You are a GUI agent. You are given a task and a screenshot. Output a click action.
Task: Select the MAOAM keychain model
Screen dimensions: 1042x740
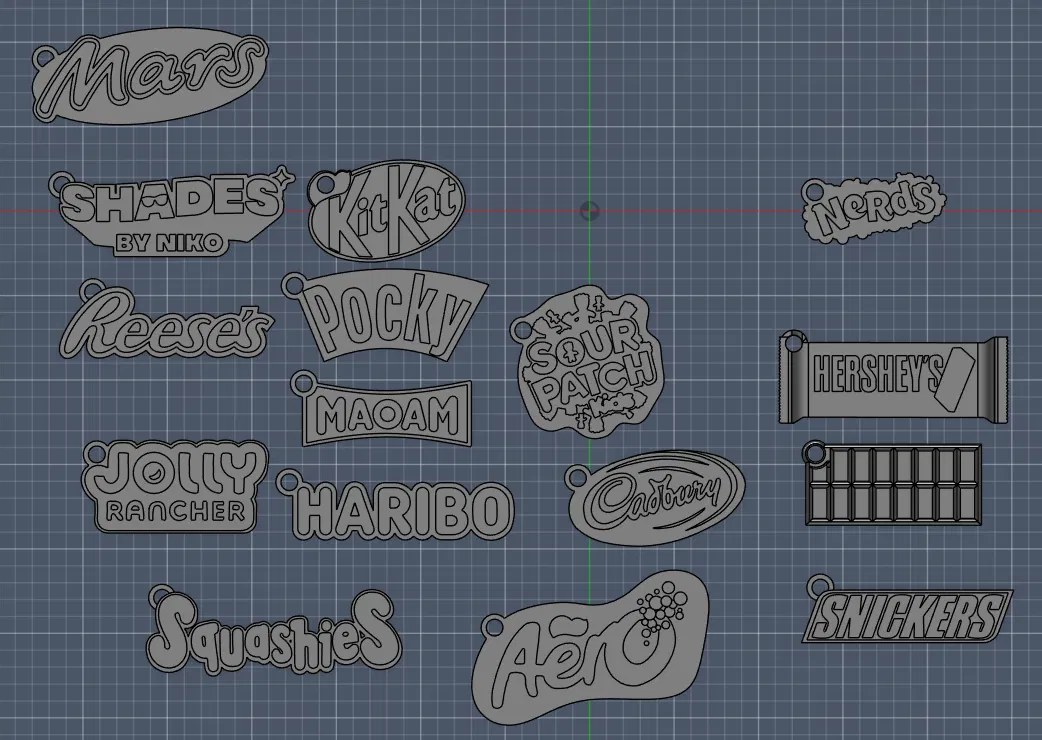click(383, 411)
